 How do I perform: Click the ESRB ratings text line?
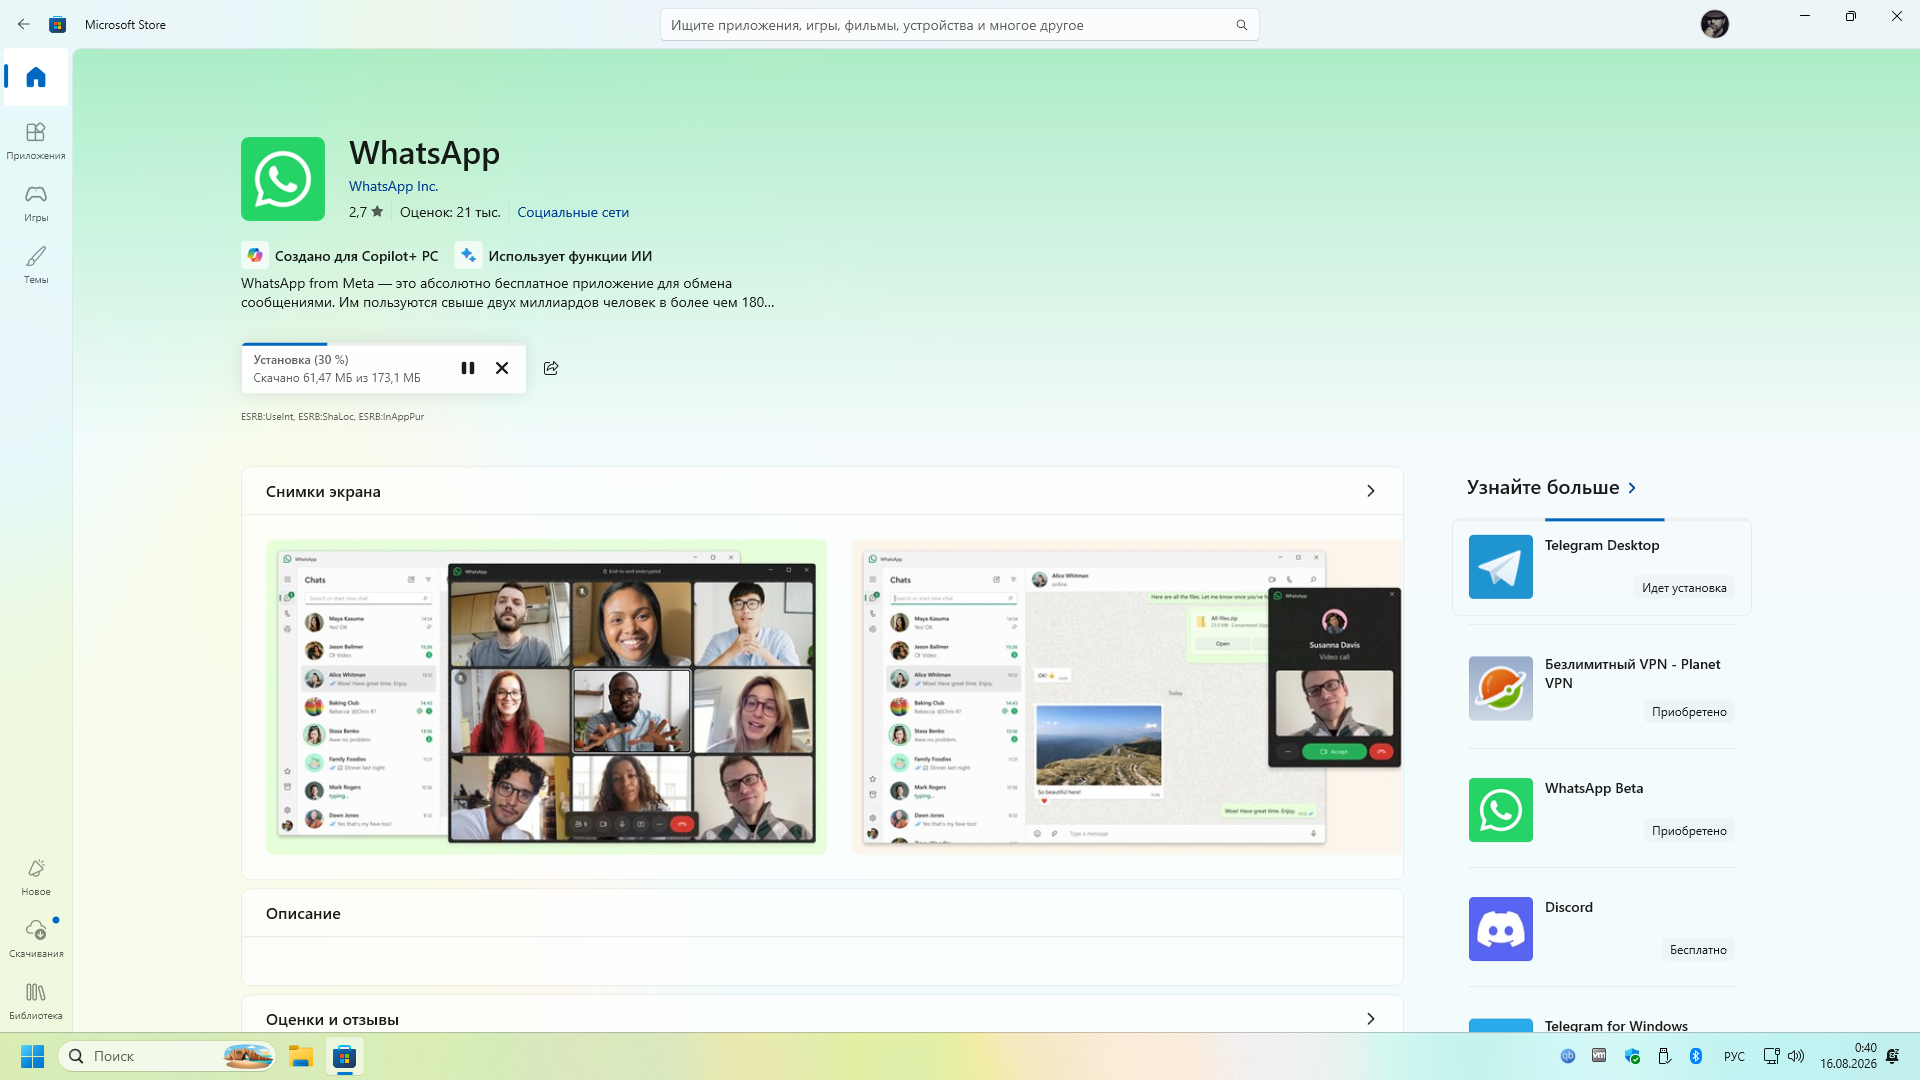(332, 417)
